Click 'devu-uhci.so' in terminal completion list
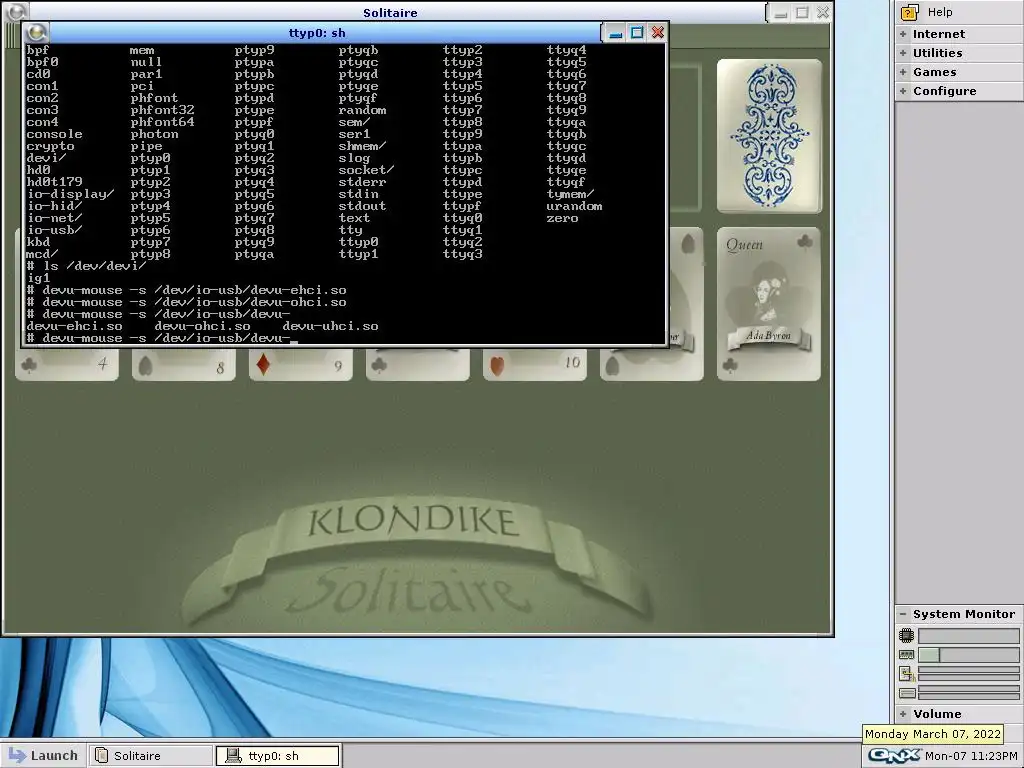Viewport: 1024px width, 768px height. (330, 326)
